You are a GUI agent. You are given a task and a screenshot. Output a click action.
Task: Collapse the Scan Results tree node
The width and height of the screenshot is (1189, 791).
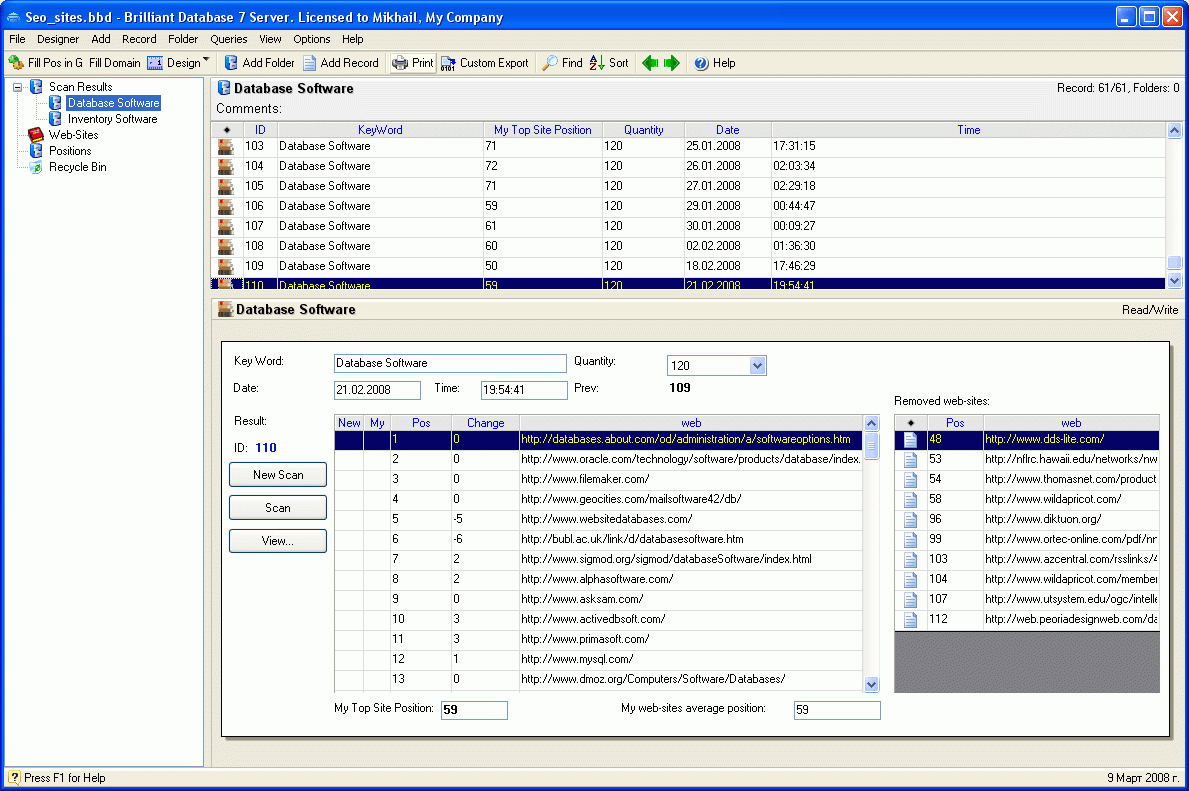[18, 87]
